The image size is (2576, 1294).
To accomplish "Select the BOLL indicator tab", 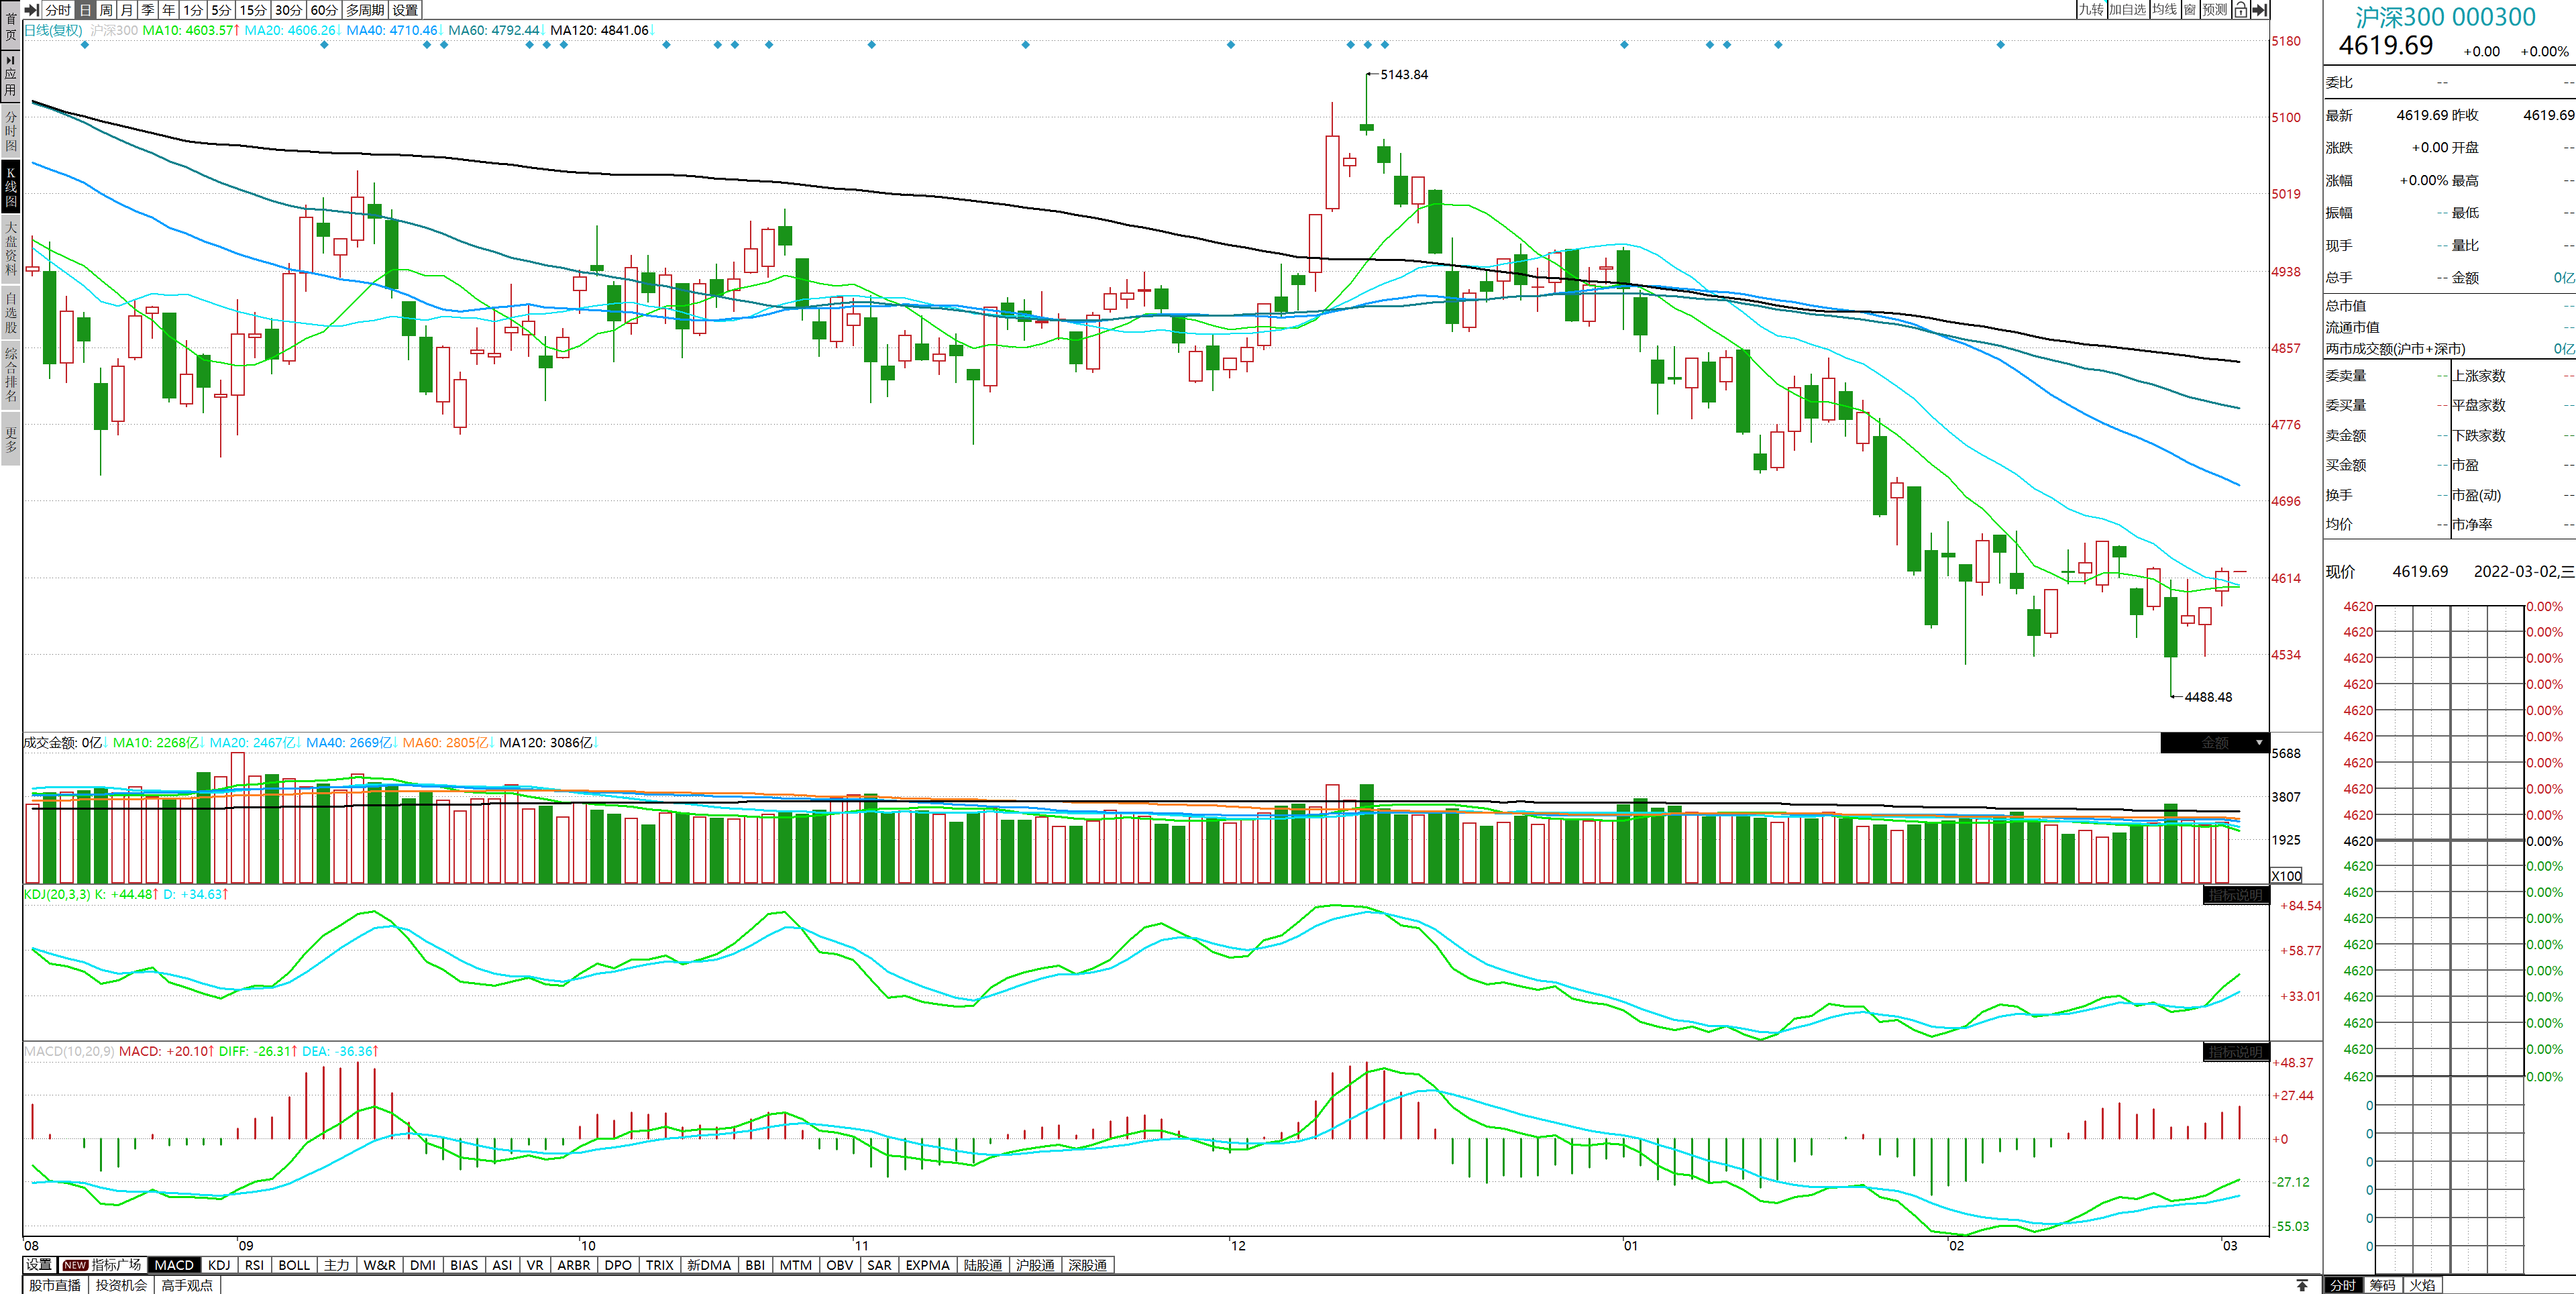I will click(294, 1265).
